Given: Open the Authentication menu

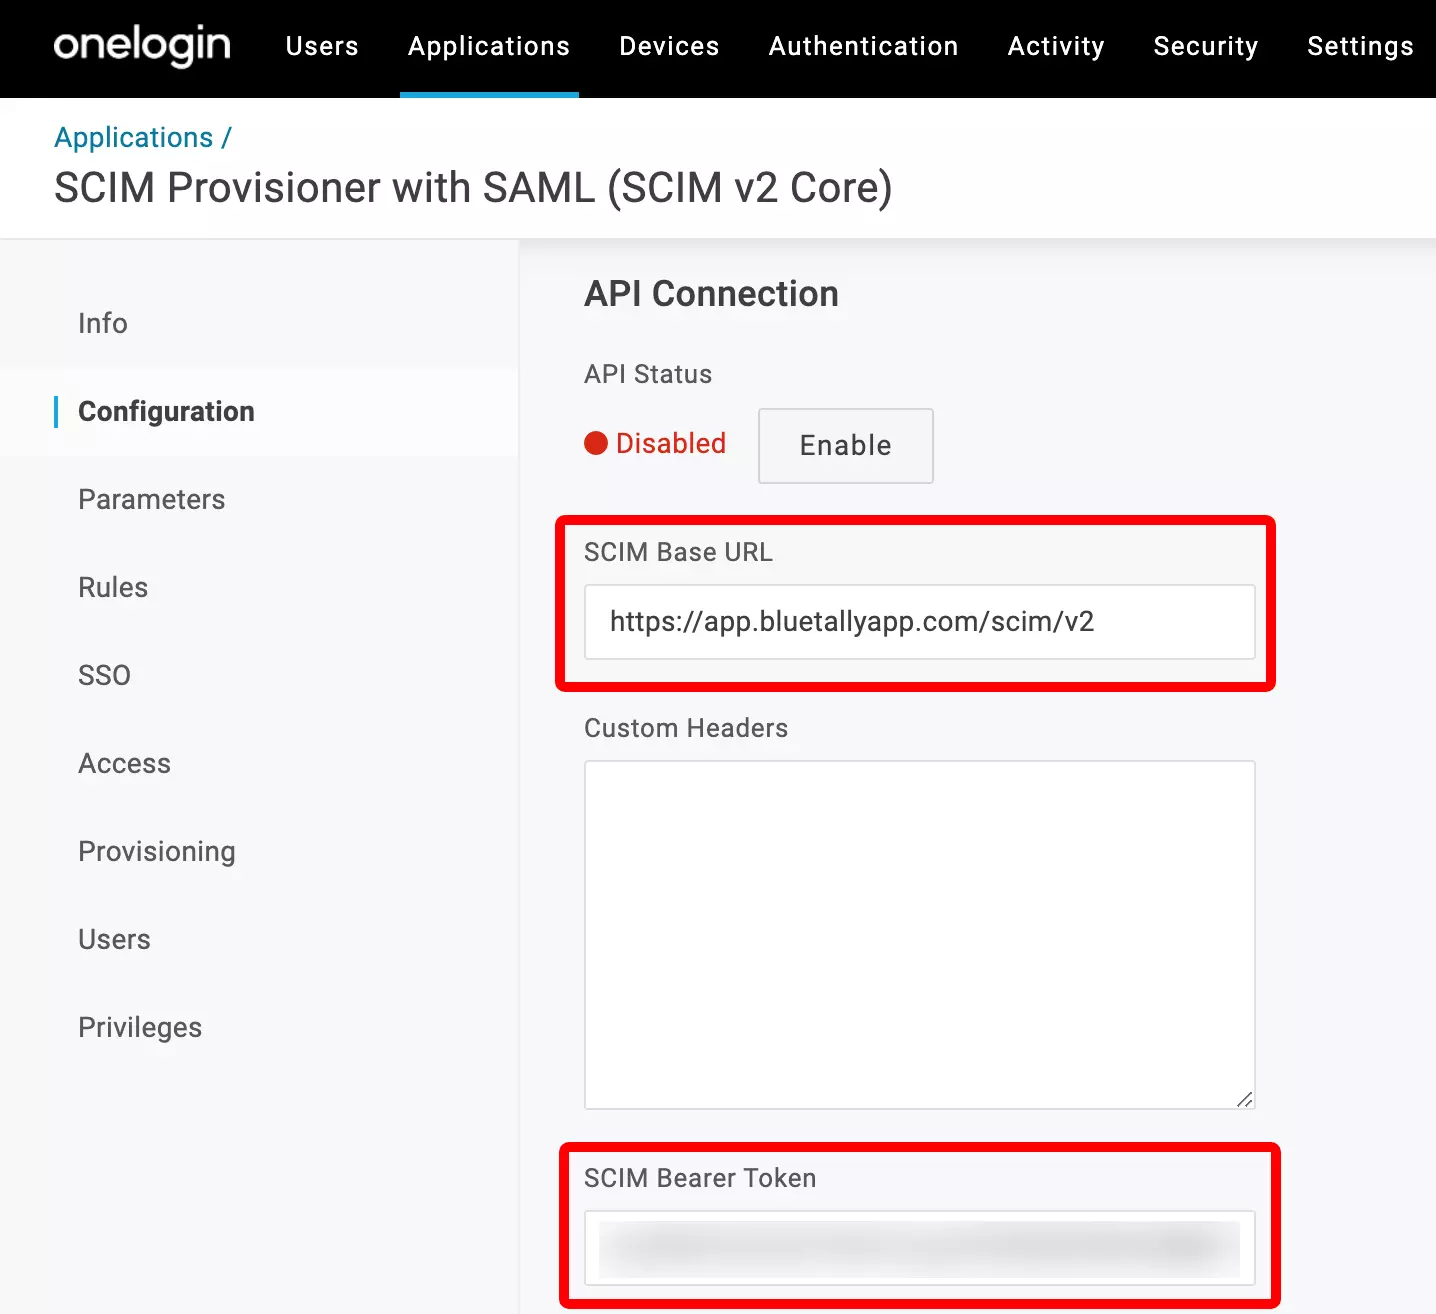Looking at the screenshot, I should pyautogui.click(x=863, y=46).
